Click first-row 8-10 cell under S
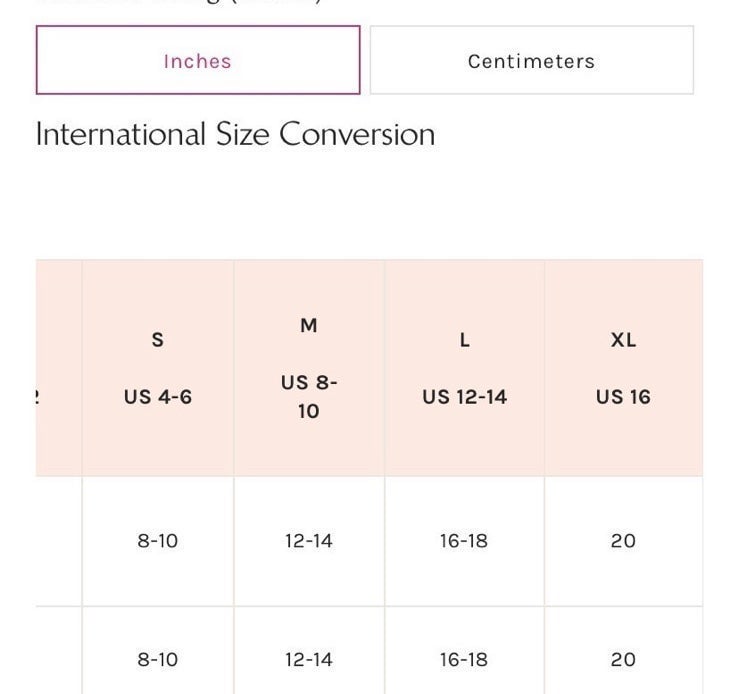The image size is (731, 694). (158, 541)
